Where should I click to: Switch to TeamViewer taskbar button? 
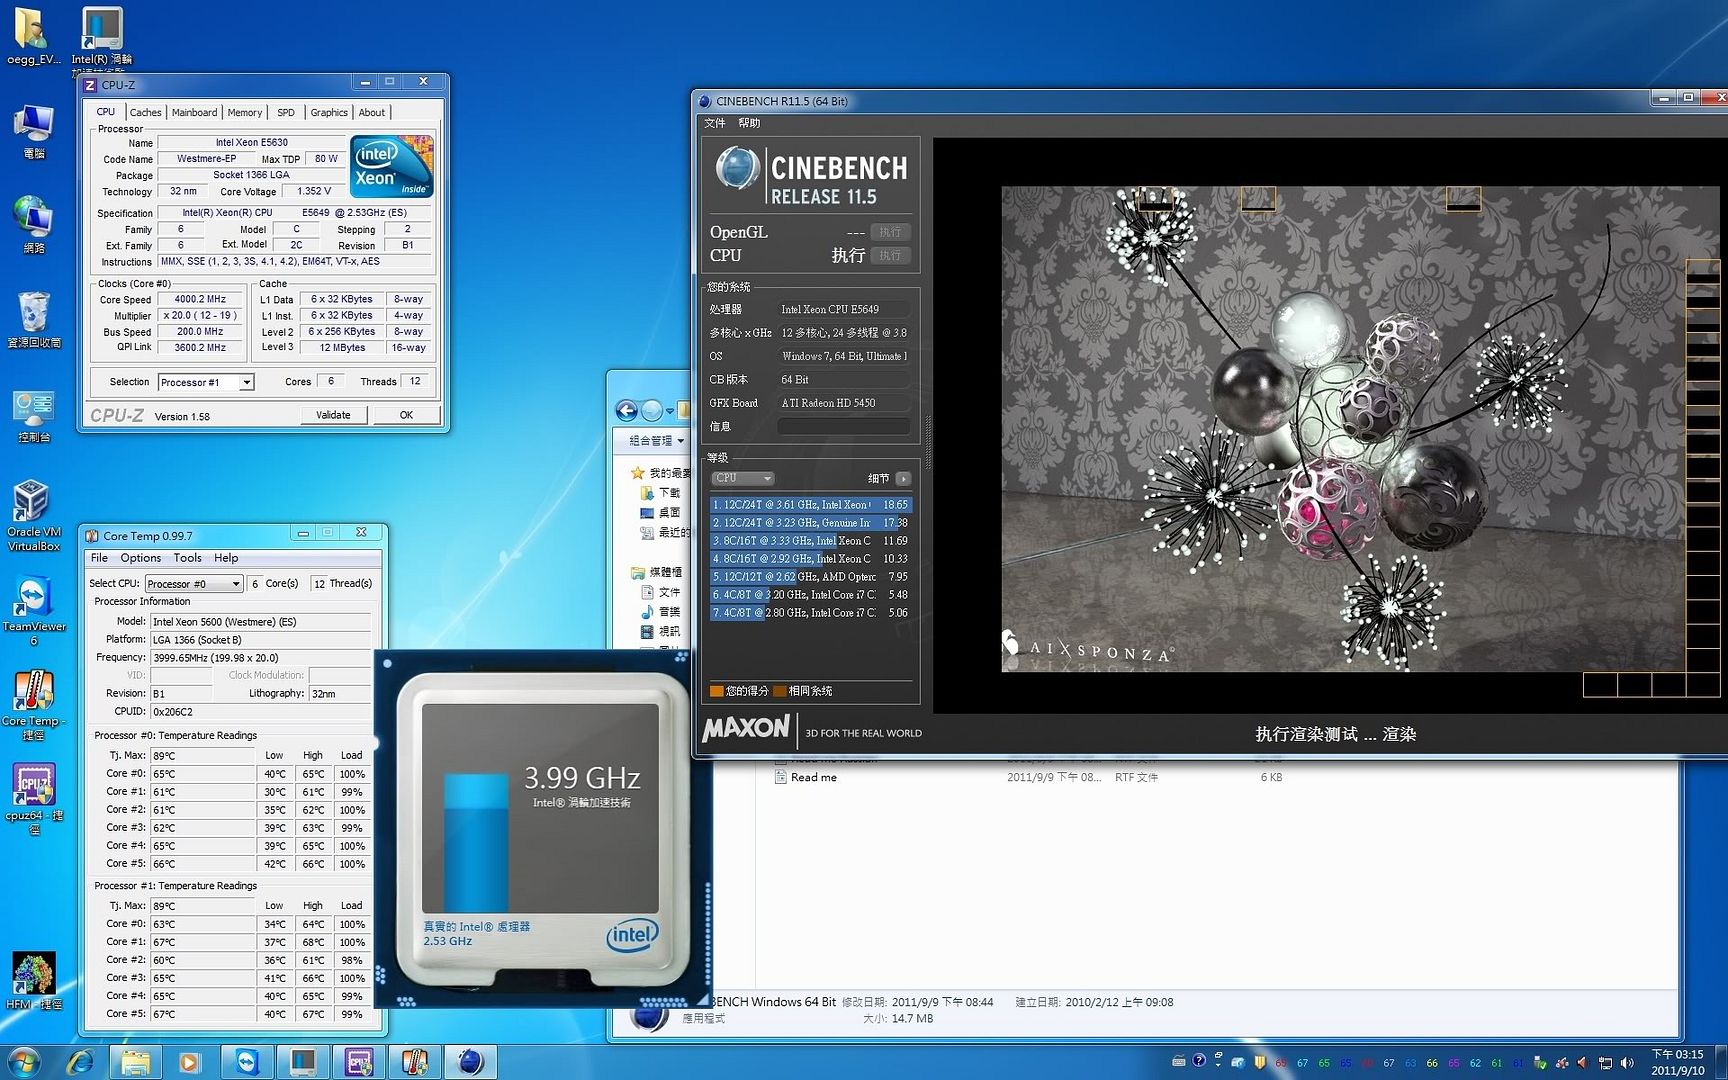pos(247,1062)
